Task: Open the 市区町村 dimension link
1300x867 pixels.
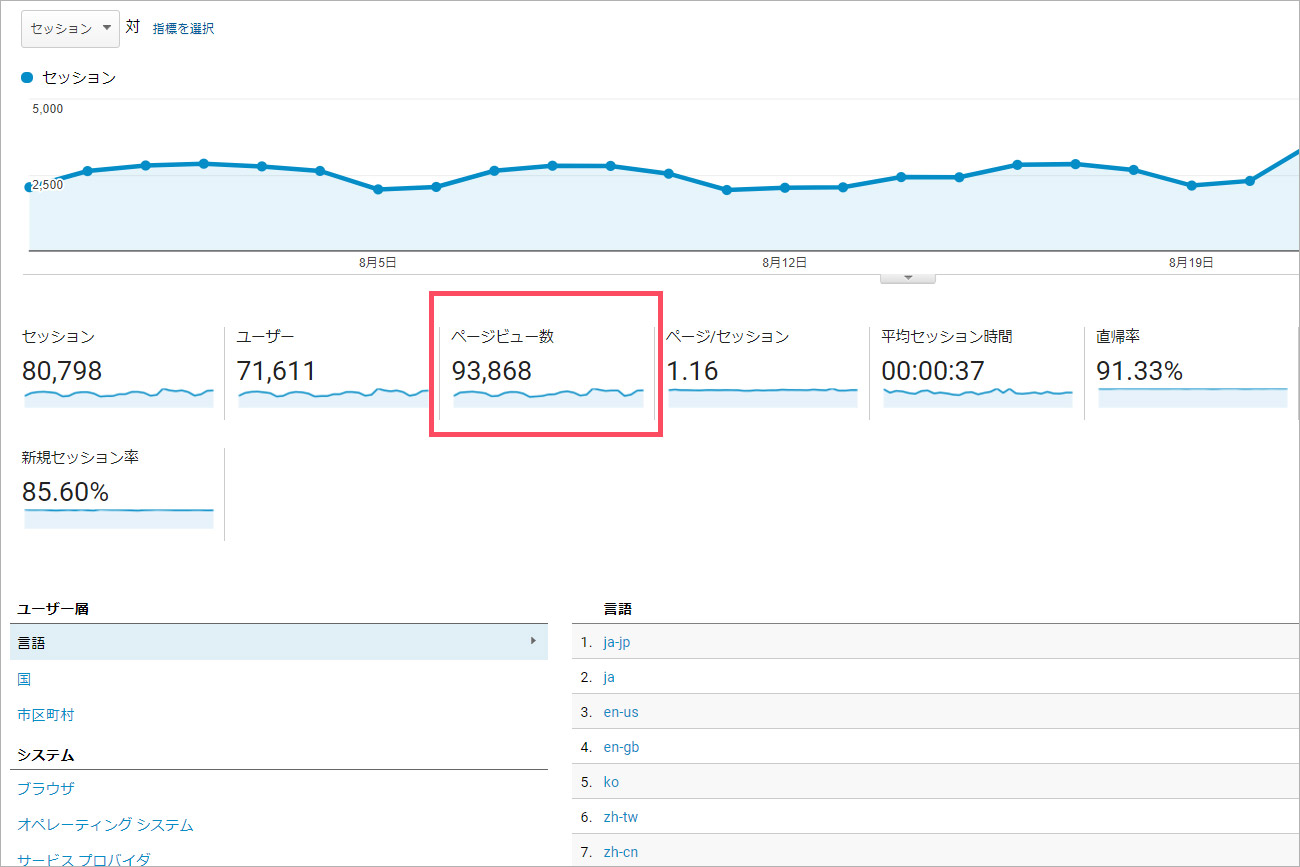Action: tap(46, 715)
